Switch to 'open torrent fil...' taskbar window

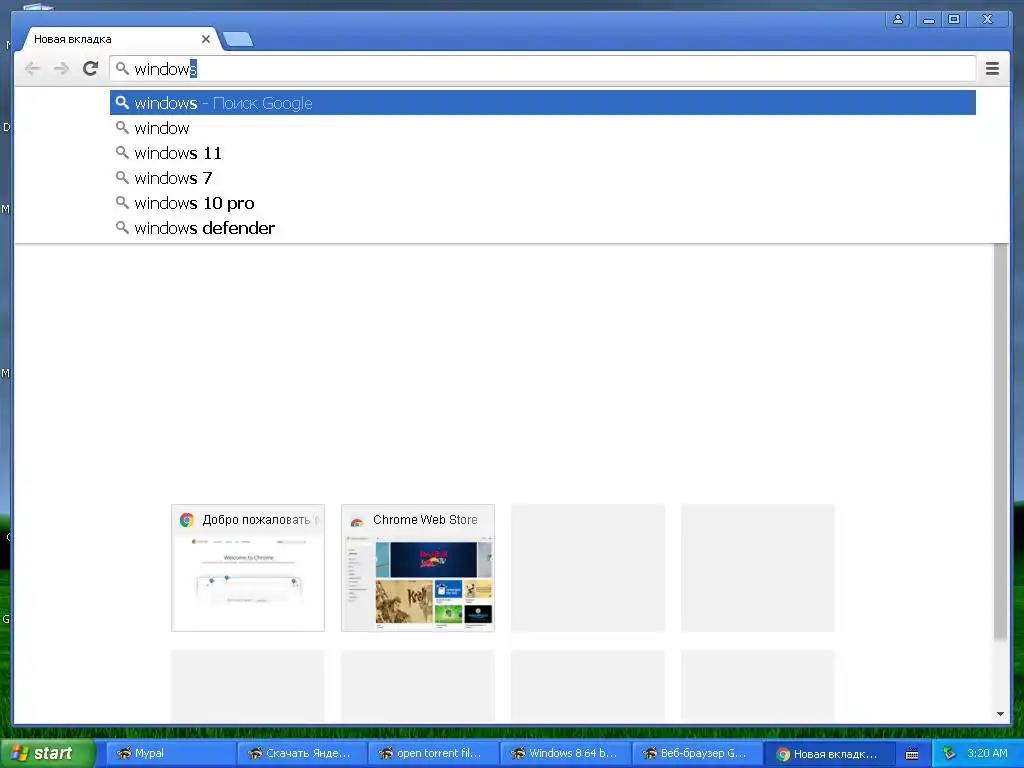[433, 753]
